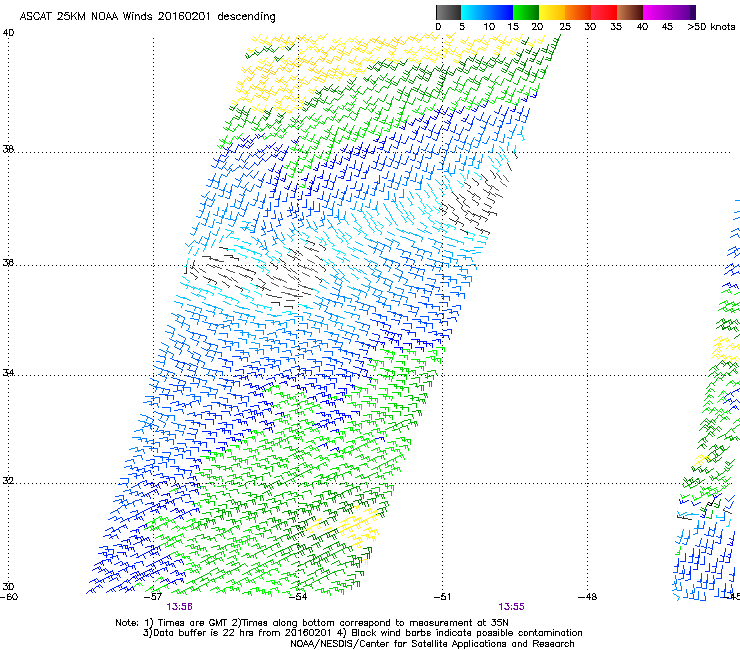The width and height of the screenshot is (740, 650).
Task: Click the red 30-35 knots legend color
Action: [x=604, y=12]
